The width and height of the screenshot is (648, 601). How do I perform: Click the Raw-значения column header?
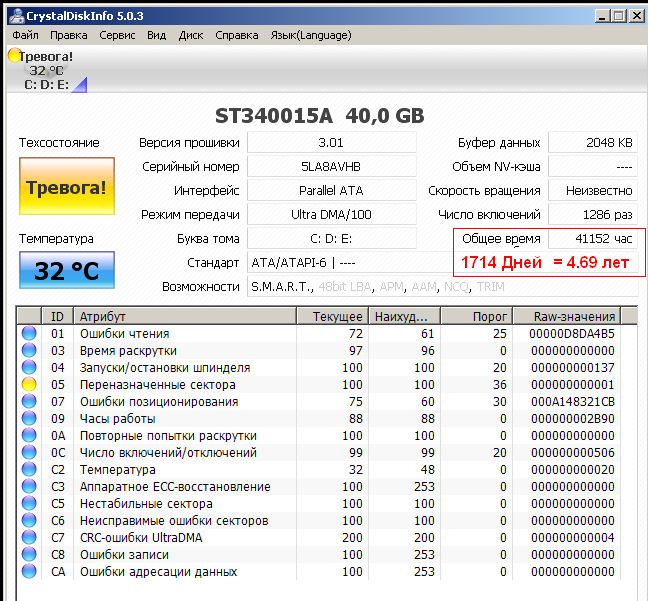[x=567, y=316]
